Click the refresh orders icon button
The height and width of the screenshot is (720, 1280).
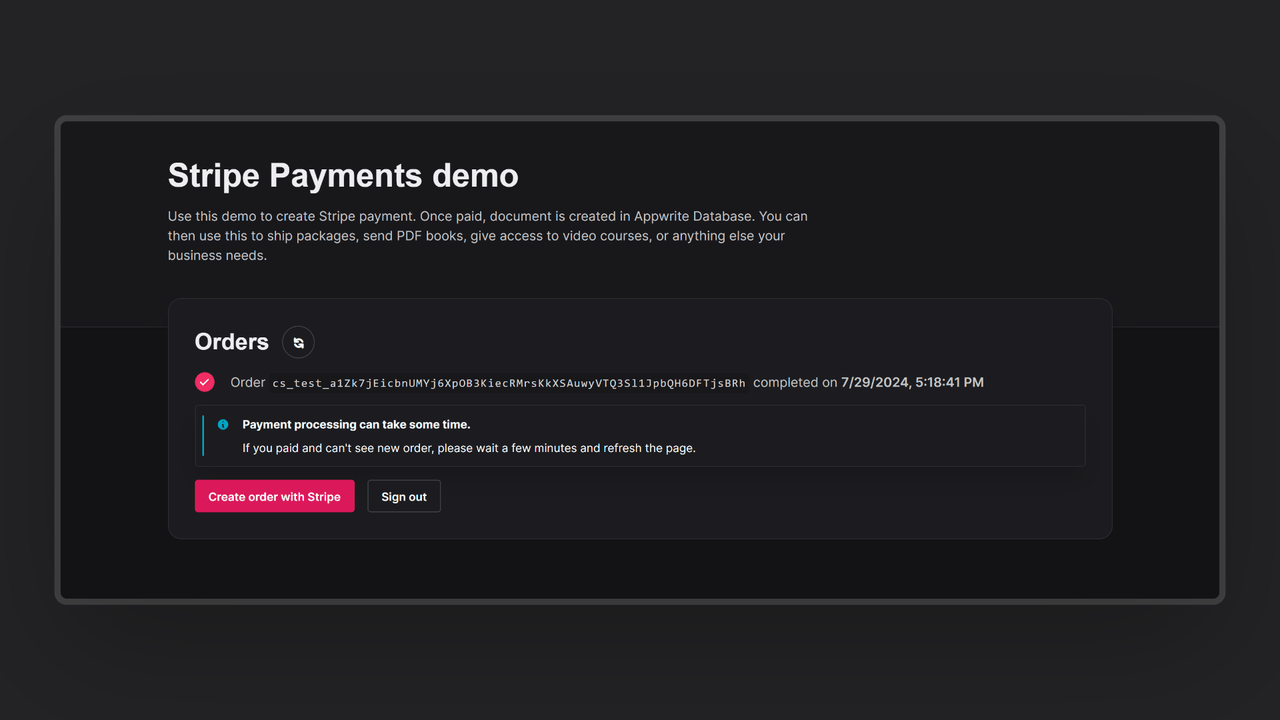pos(298,342)
